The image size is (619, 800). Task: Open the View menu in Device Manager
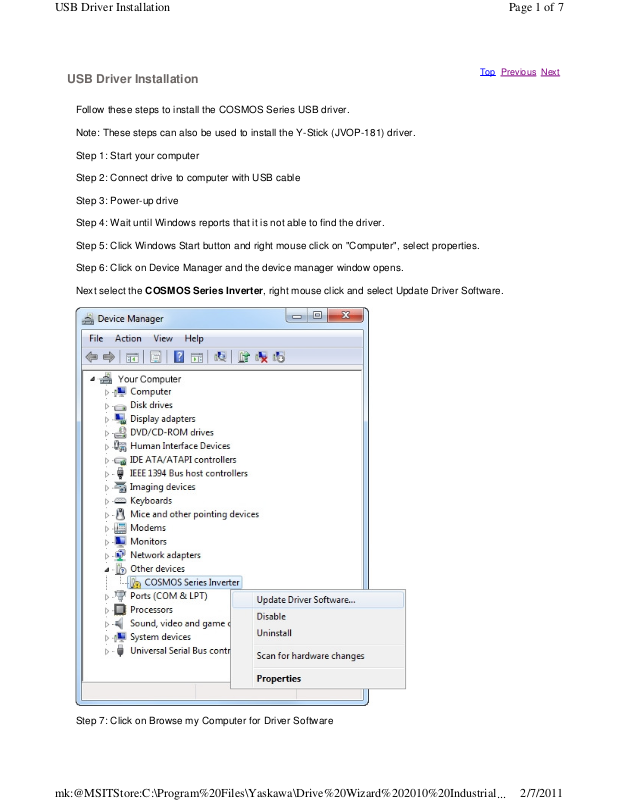pyautogui.click(x=162, y=339)
